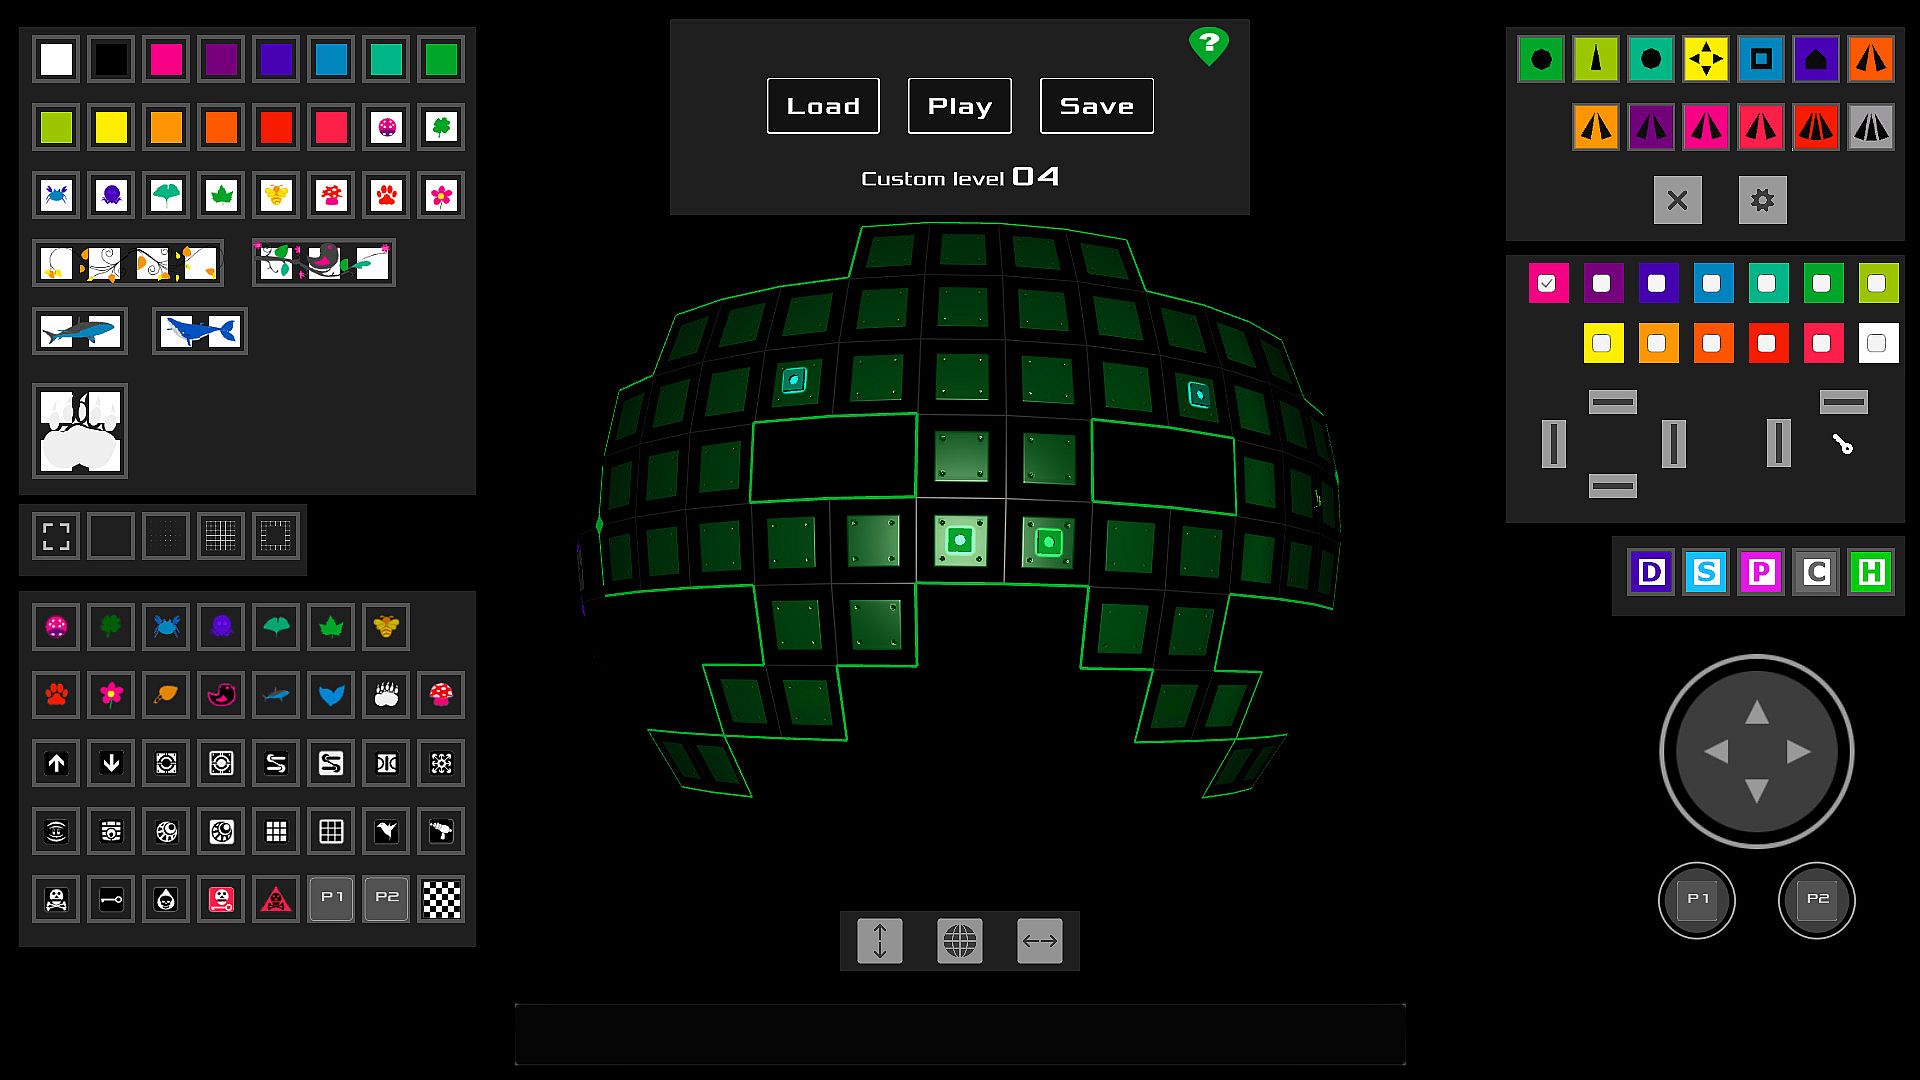The image size is (1920, 1080).
Task: Click the green help question mark icon
Action: click(1208, 45)
